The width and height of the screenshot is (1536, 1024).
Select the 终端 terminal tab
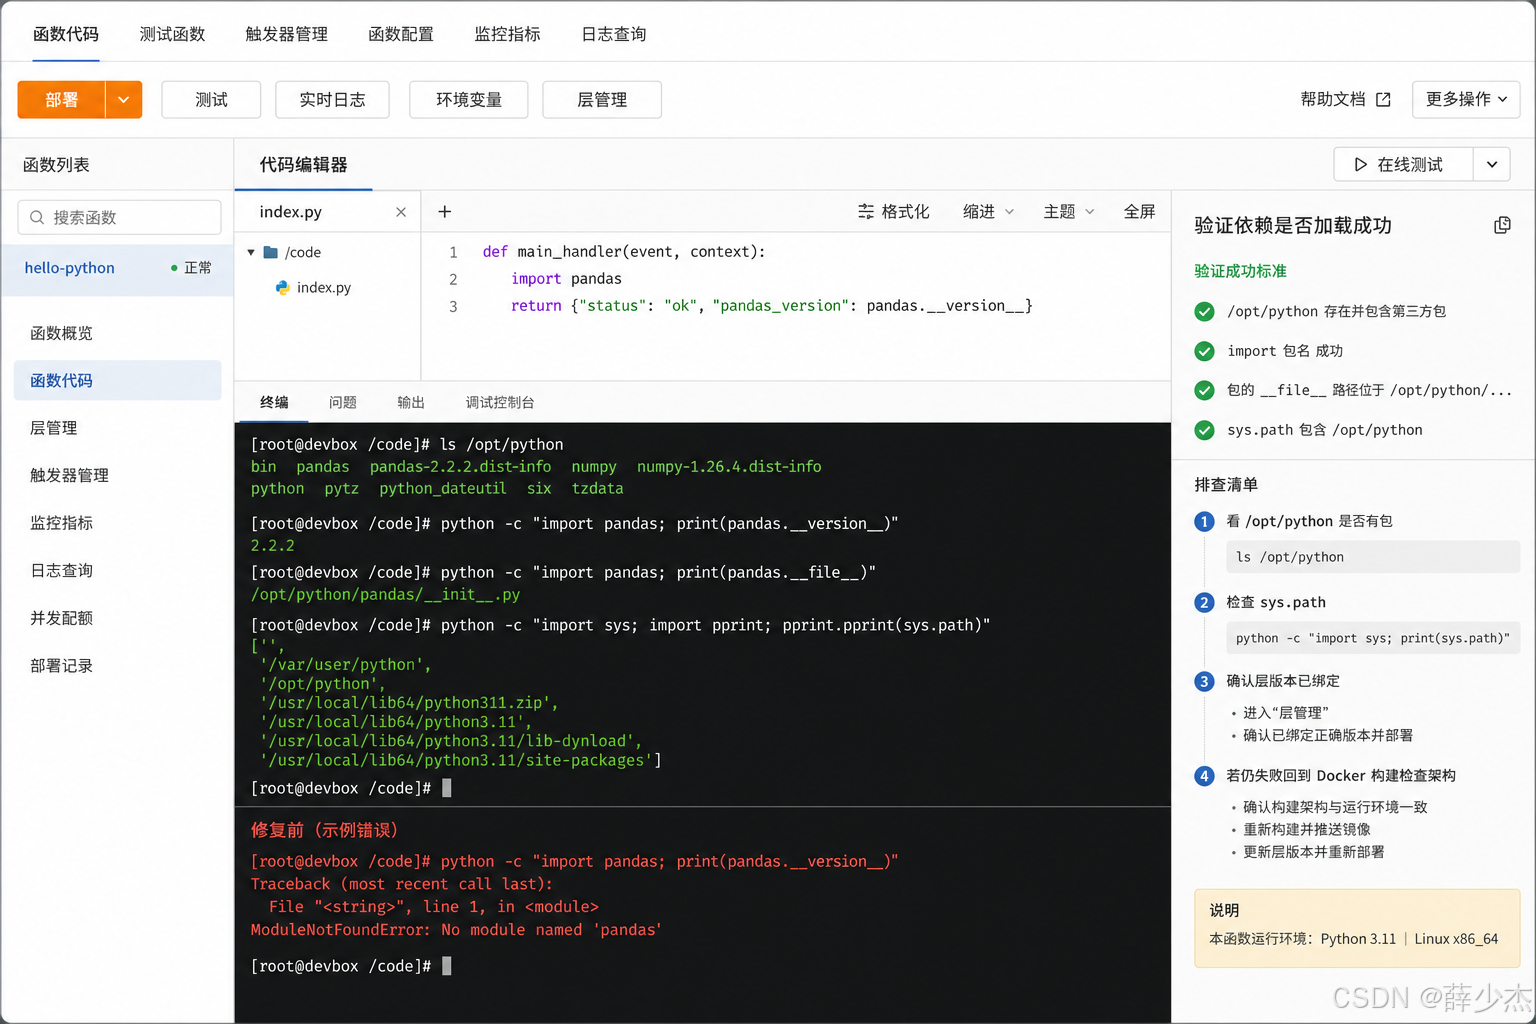[x=274, y=402]
